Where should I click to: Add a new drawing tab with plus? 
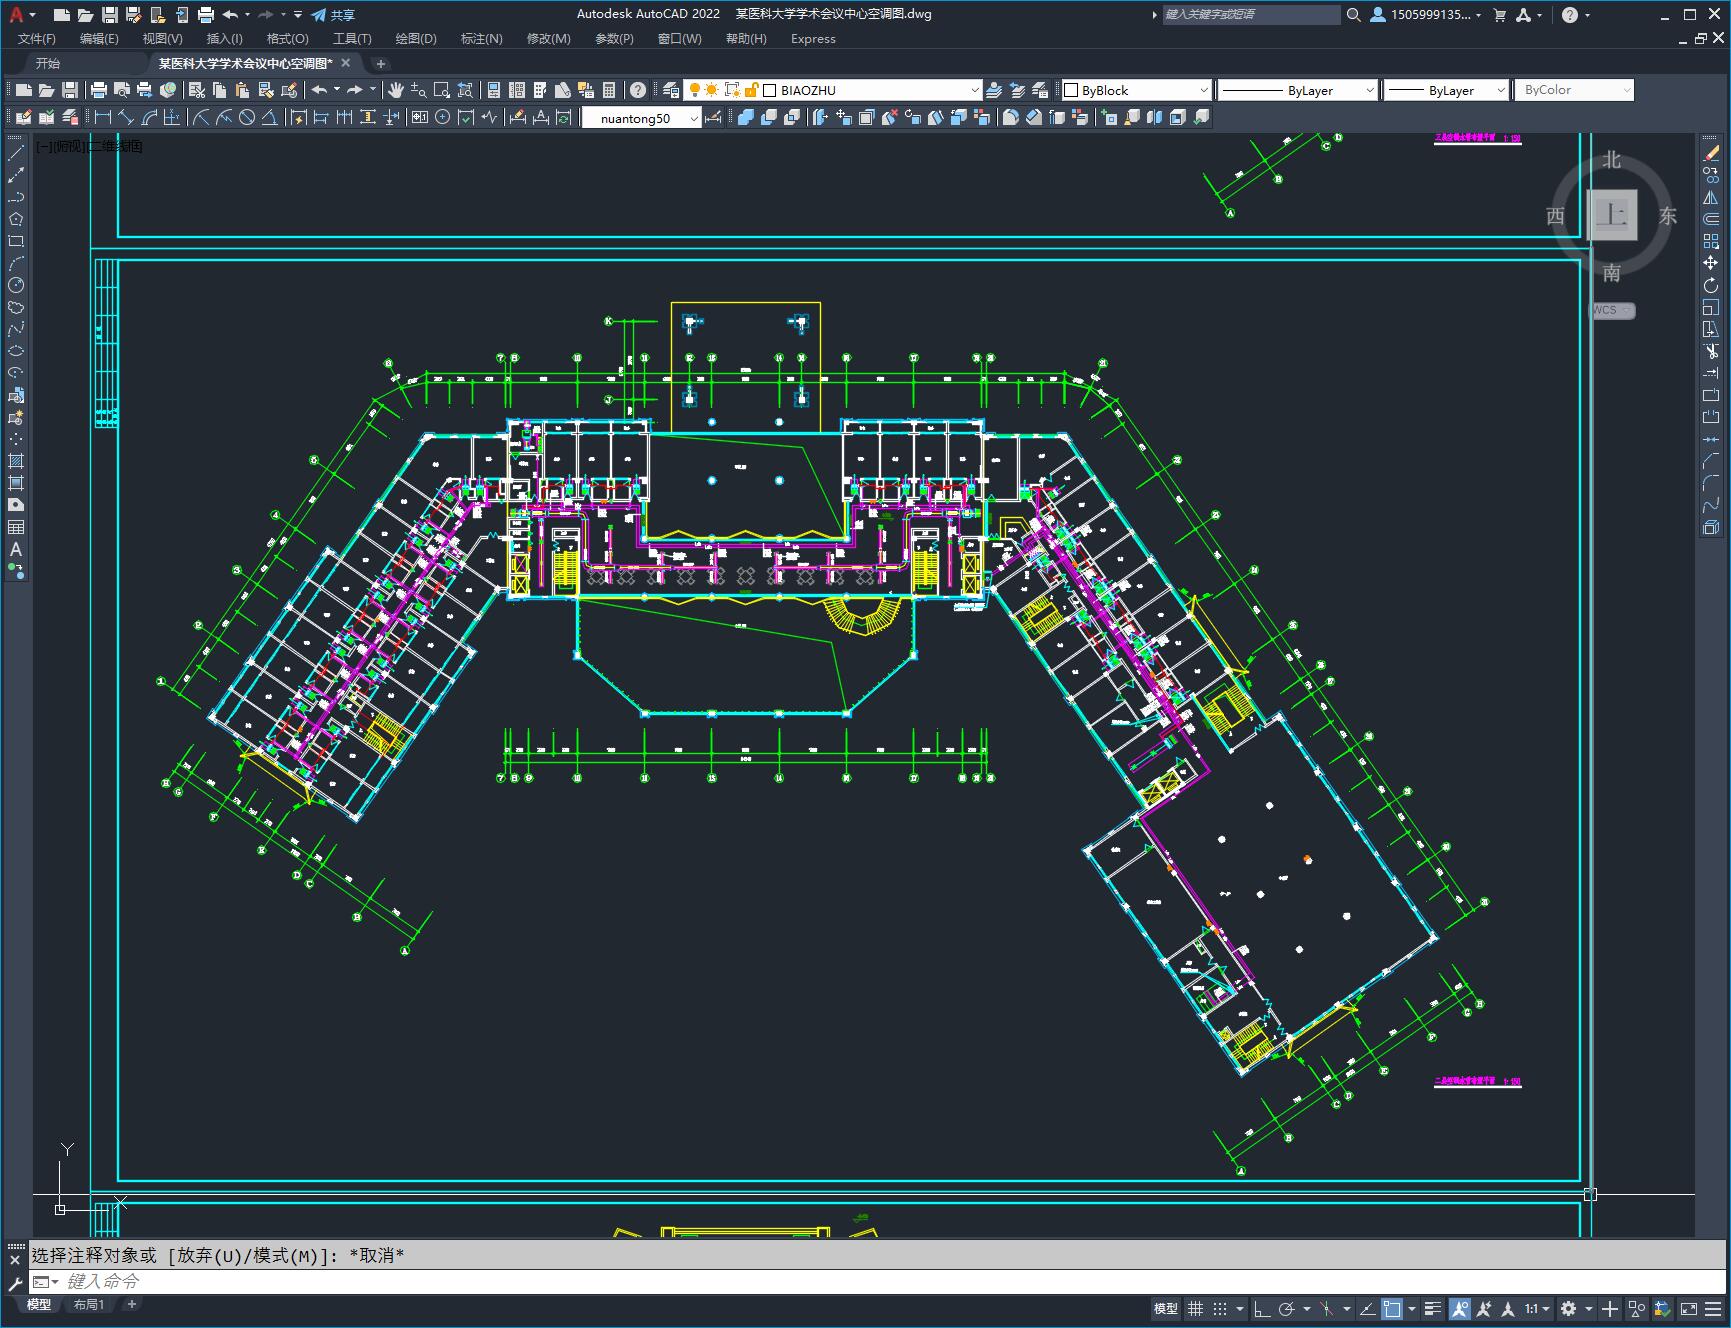[381, 63]
